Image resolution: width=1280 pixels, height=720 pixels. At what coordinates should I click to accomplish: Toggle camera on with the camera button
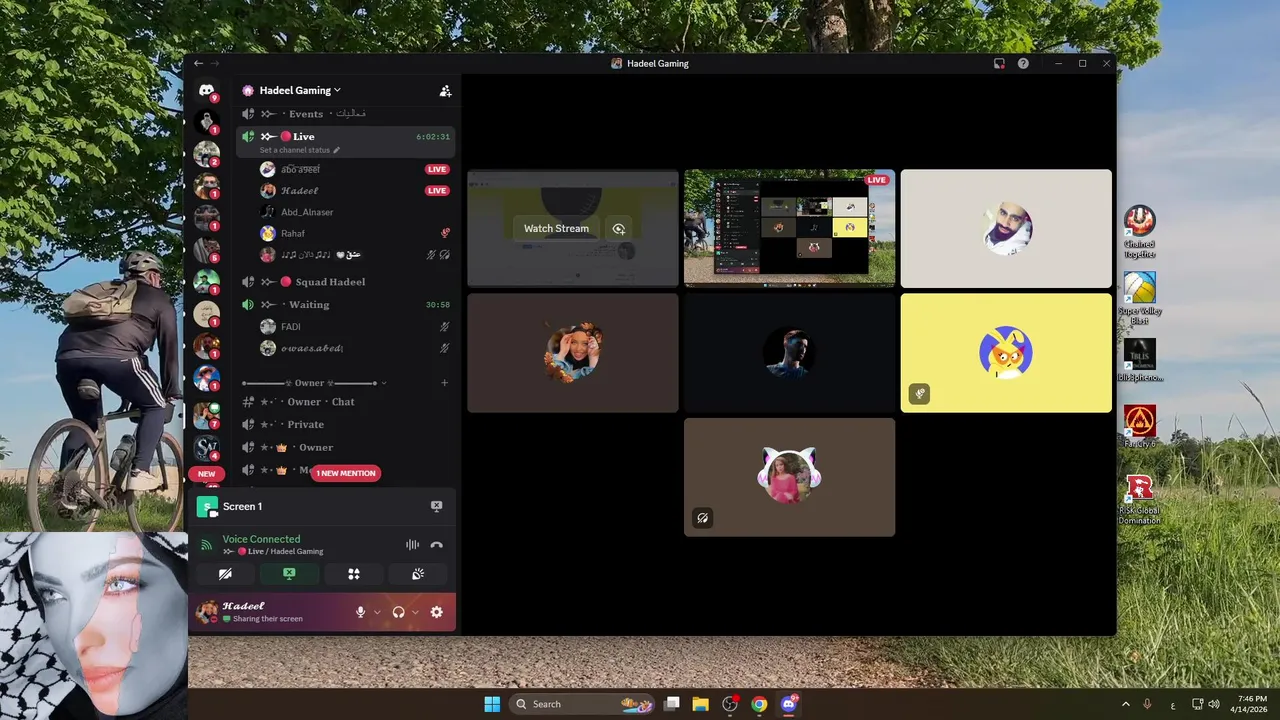225,574
